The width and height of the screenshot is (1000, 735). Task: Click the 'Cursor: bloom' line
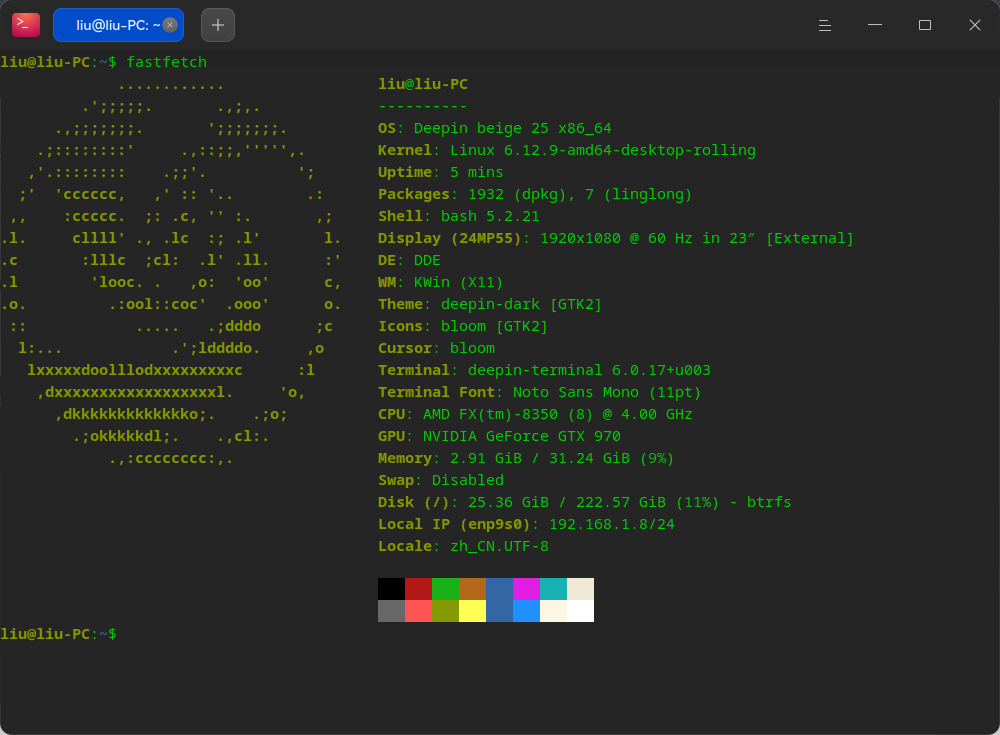tap(436, 348)
